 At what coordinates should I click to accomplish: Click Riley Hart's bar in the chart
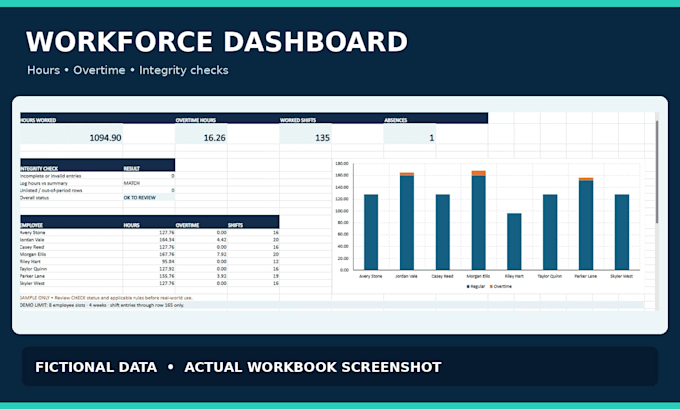tap(514, 242)
